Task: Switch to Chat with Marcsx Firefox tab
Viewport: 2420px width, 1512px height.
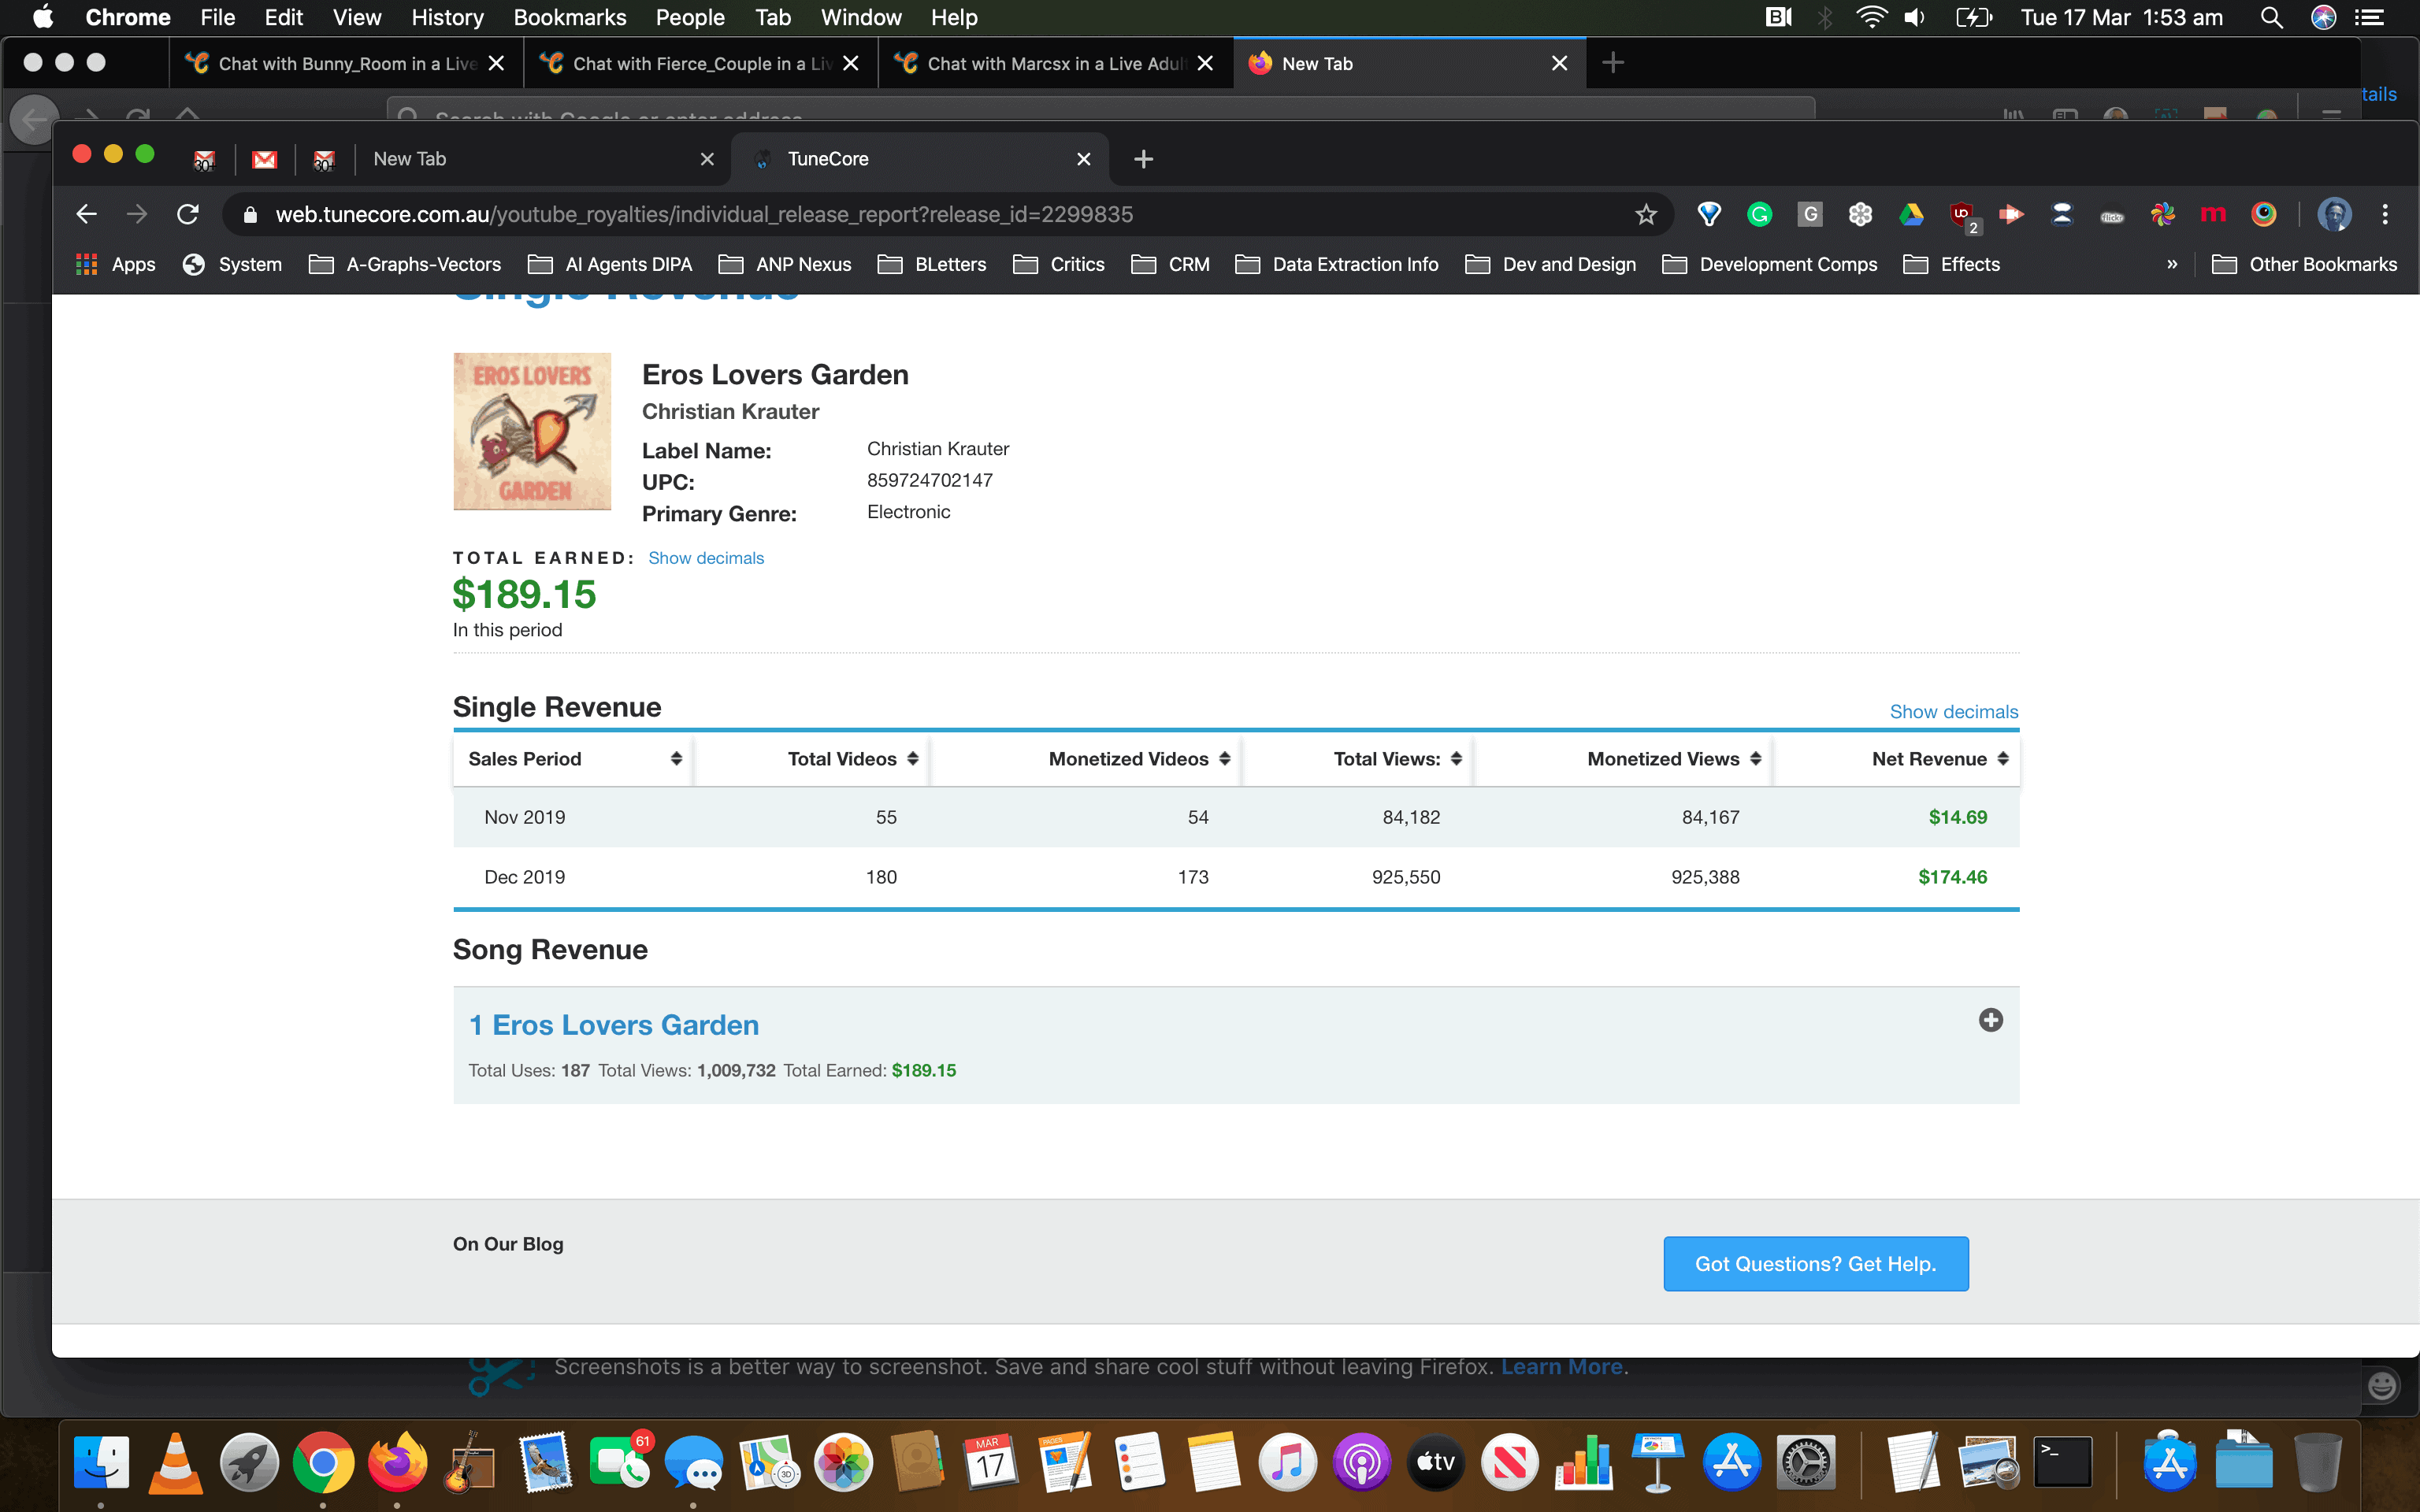Action: coord(1056,63)
